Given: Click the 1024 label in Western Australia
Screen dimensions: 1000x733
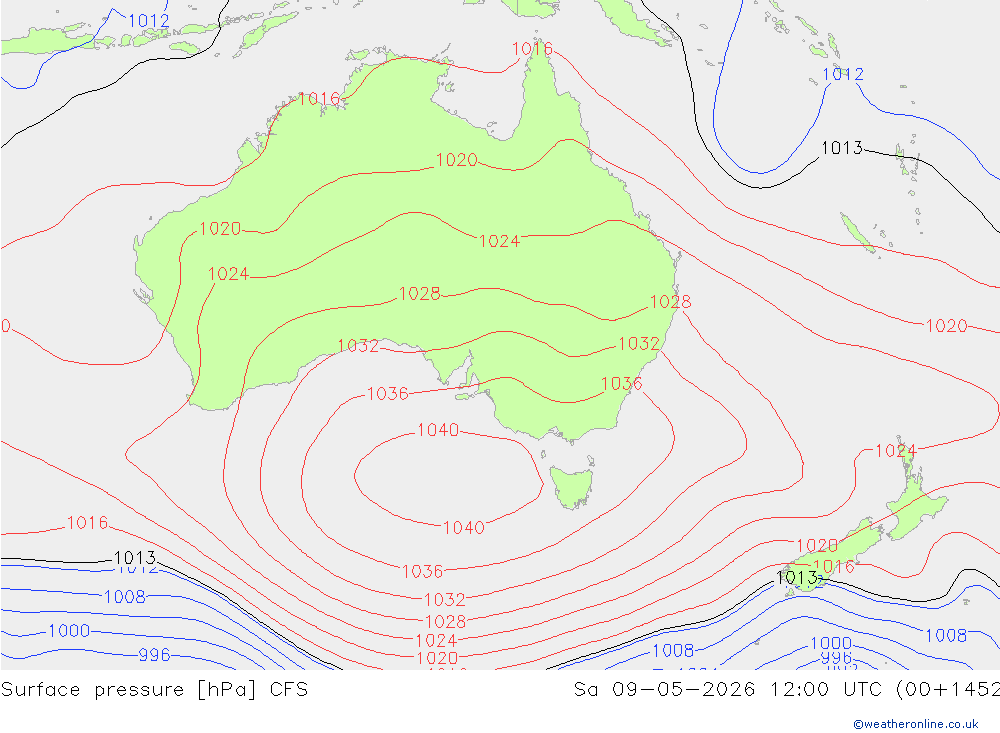Looking at the screenshot, I should [x=228, y=274].
